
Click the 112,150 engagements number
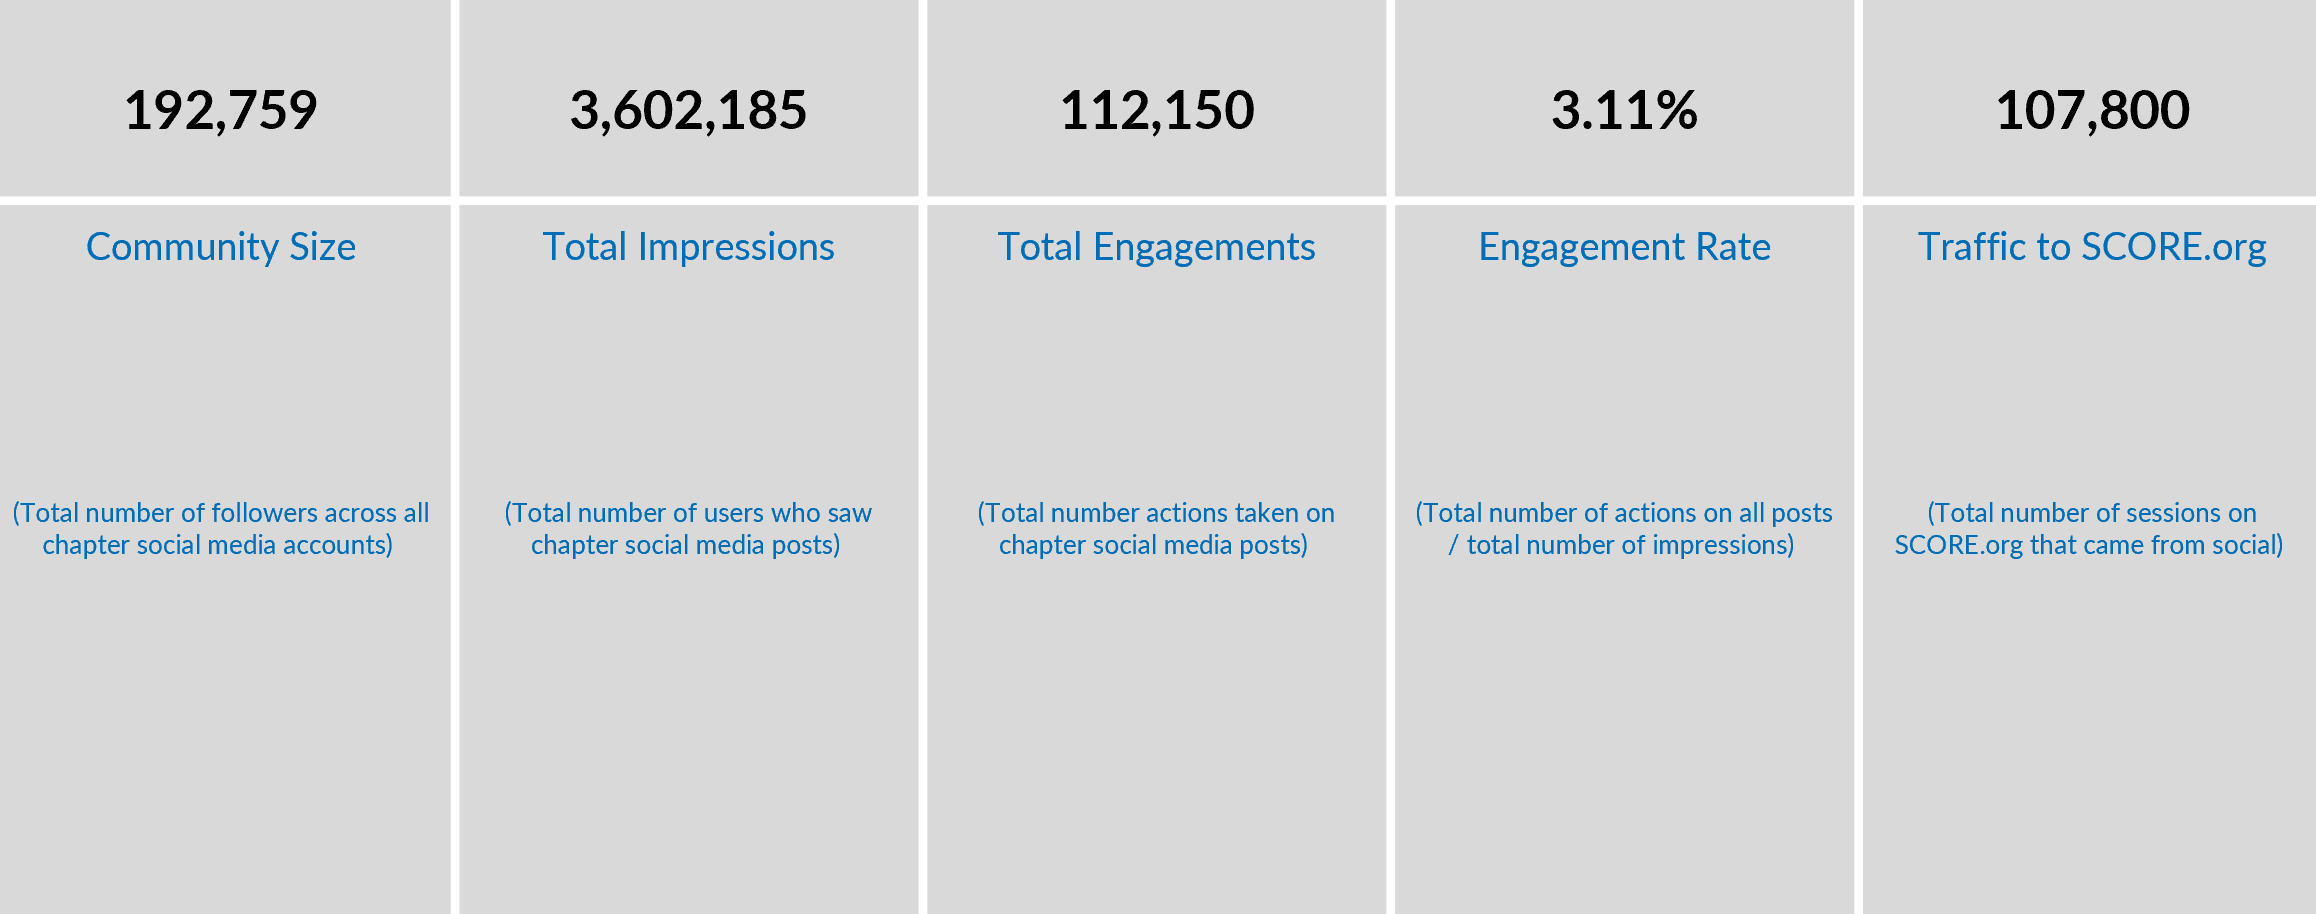click(1157, 110)
